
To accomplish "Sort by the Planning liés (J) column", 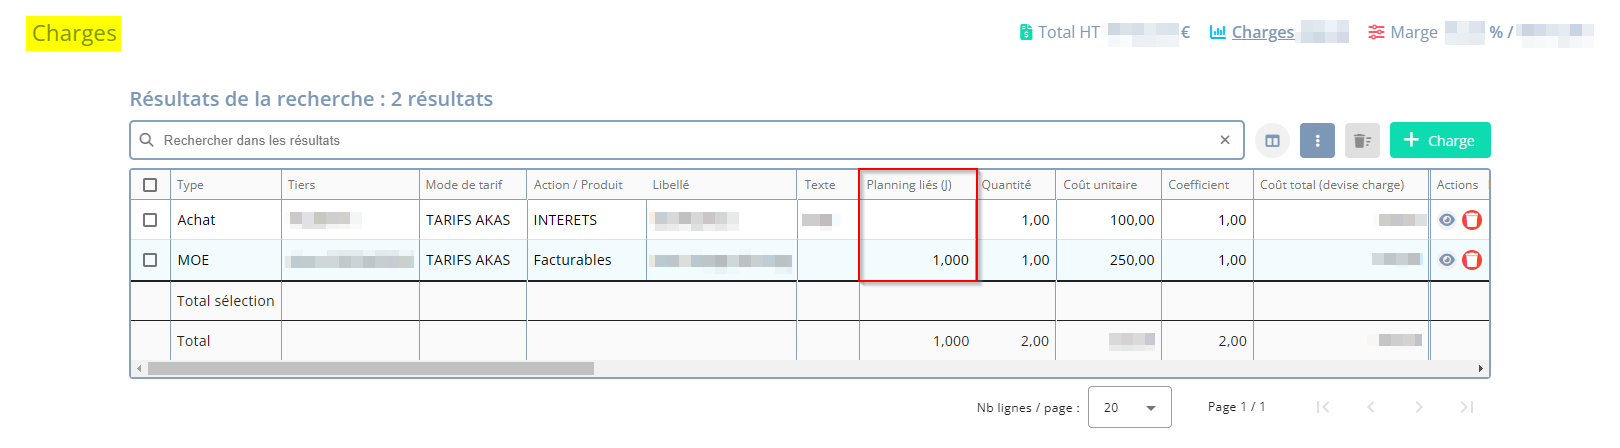I will (x=909, y=185).
